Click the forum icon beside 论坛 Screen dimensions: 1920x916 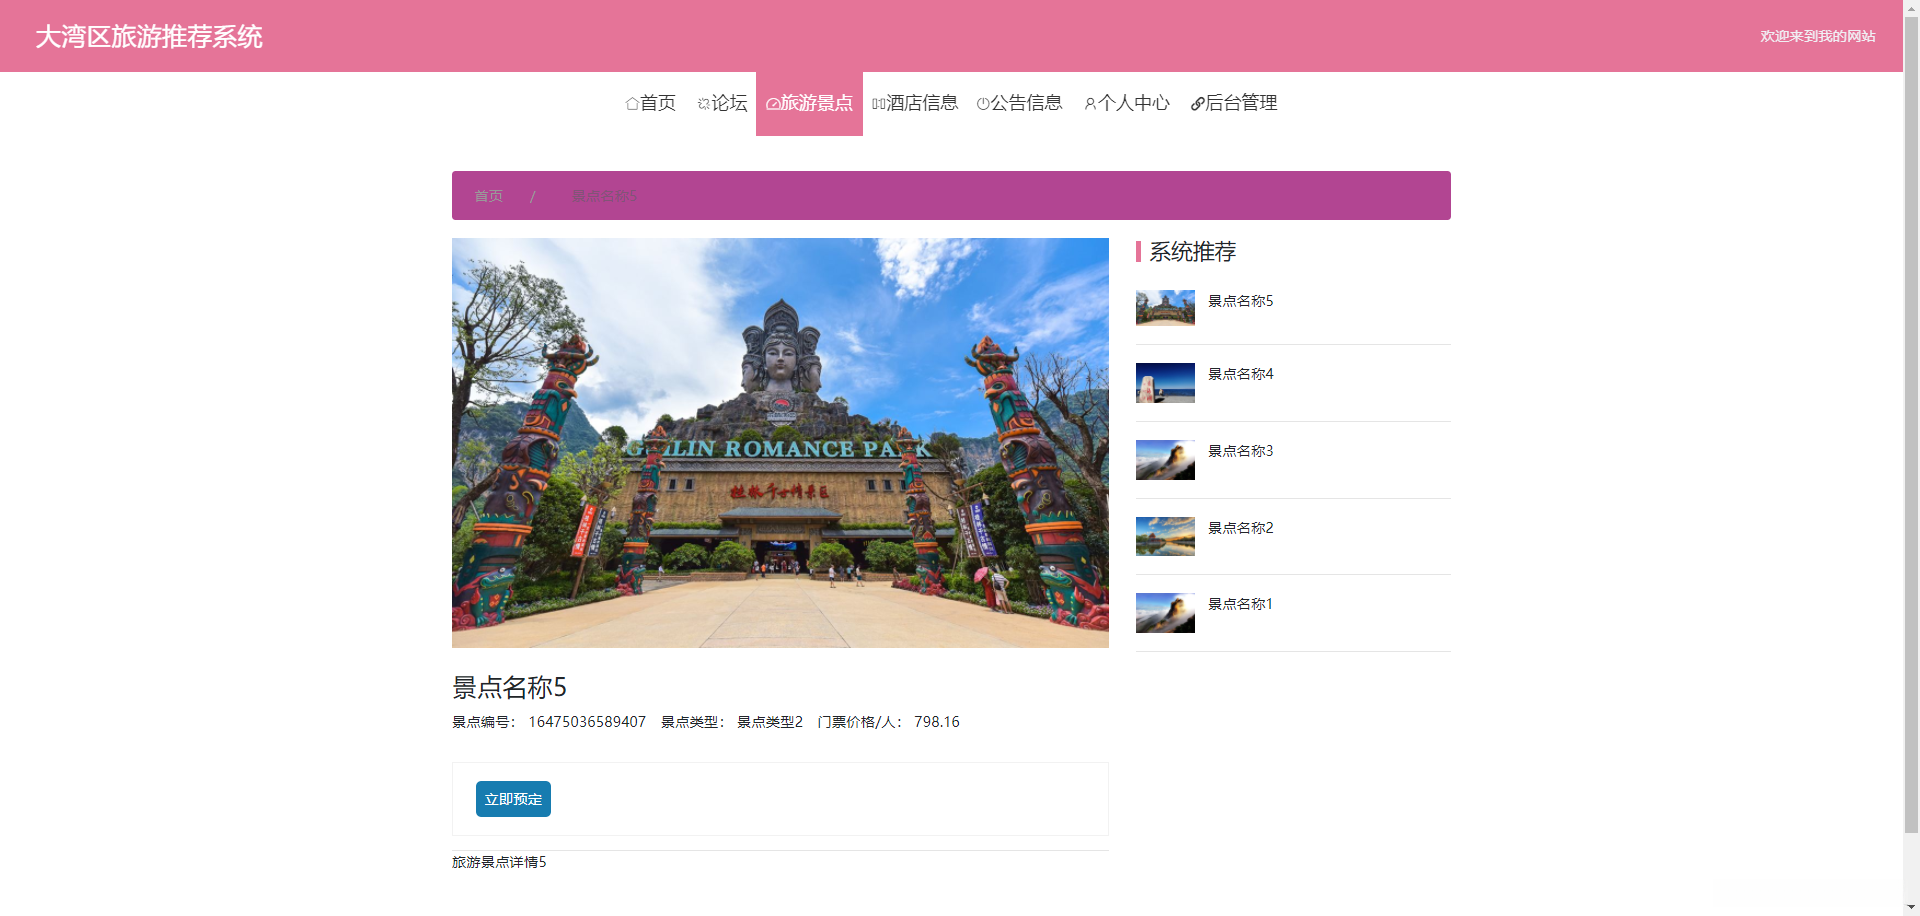tap(703, 103)
